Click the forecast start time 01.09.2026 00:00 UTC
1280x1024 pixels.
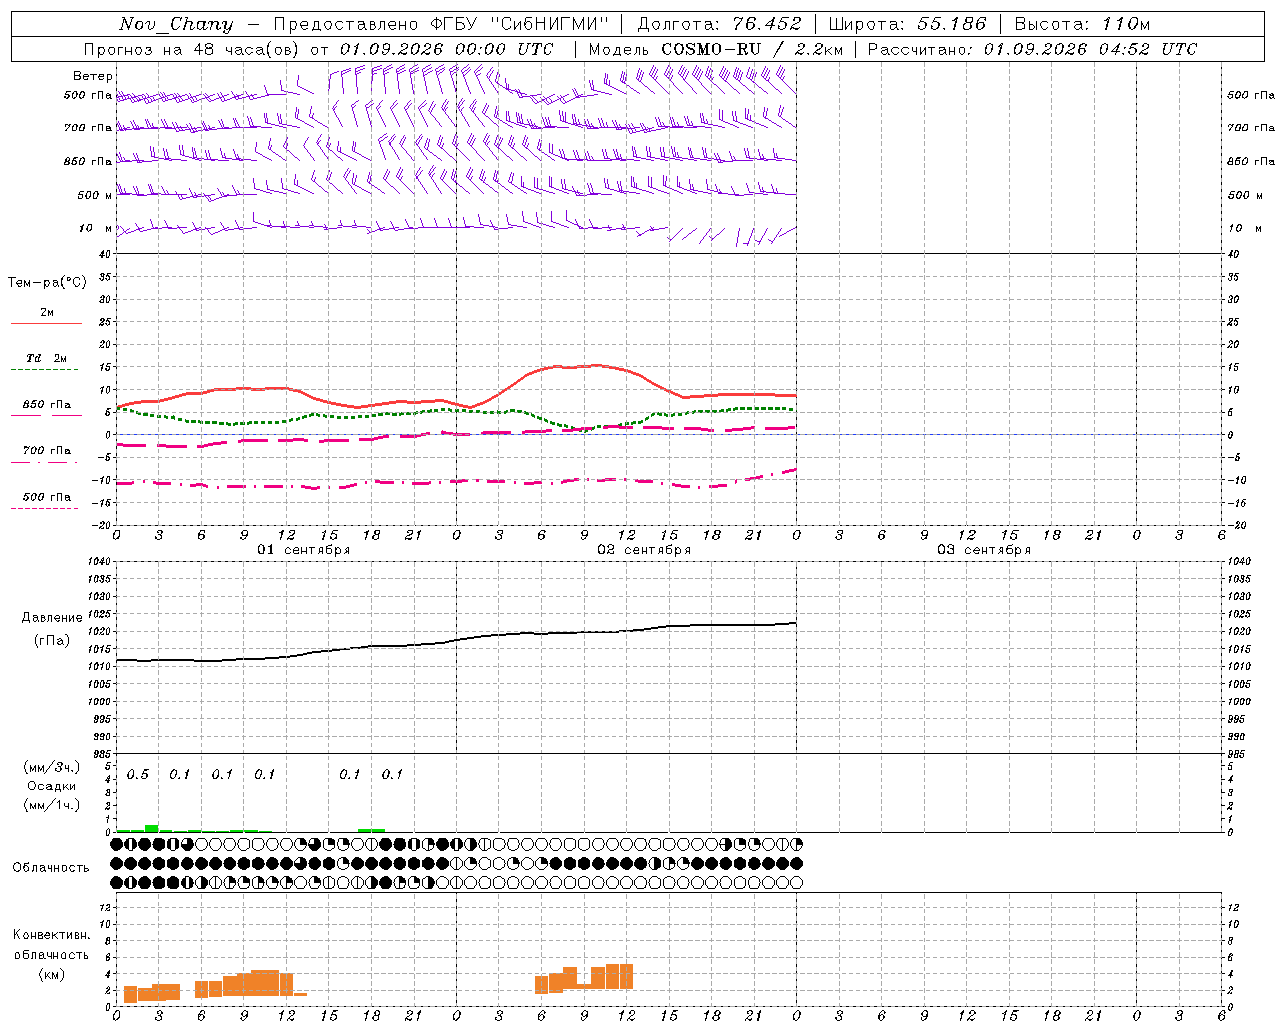click(x=446, y=49)
